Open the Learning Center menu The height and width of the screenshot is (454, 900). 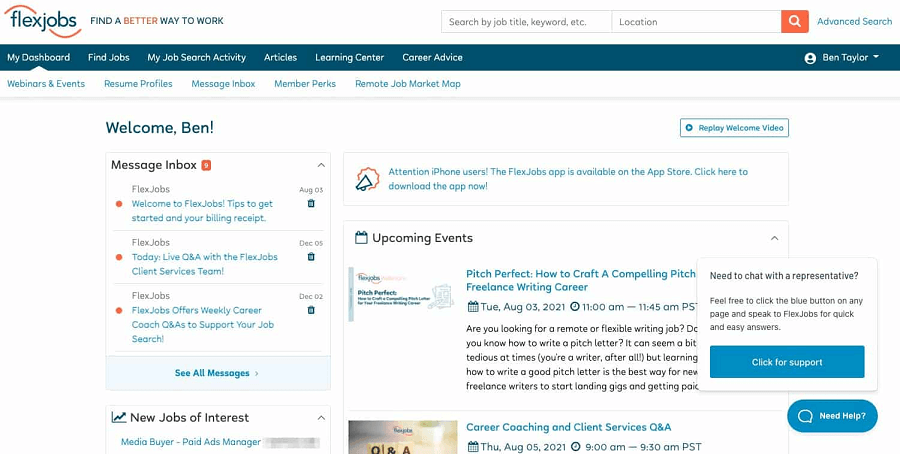[350, 57]
